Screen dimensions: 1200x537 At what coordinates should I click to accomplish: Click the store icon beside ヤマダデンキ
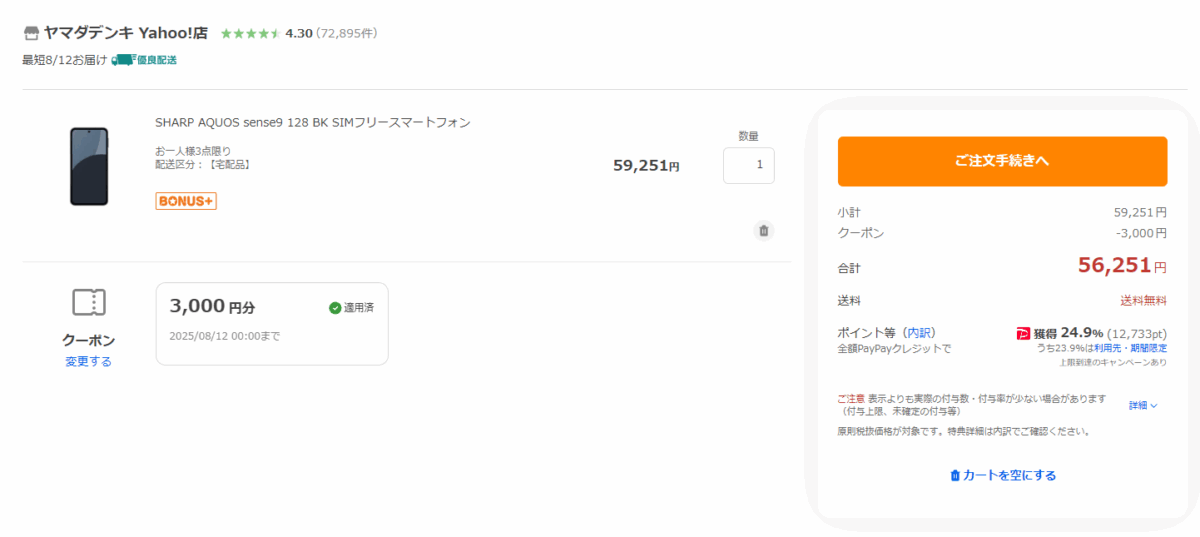[x=31, y=33]
